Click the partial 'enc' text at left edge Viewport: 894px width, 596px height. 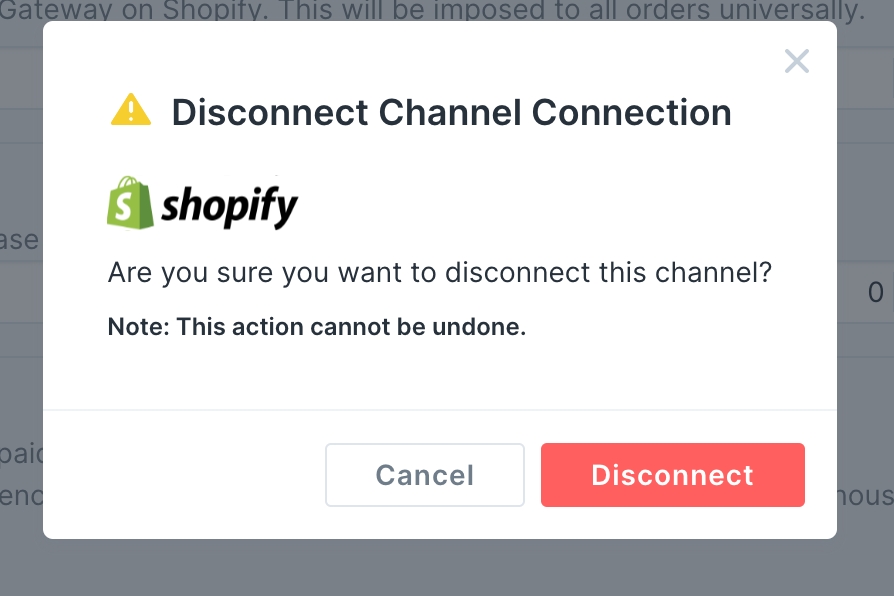(x=20, y=495)
